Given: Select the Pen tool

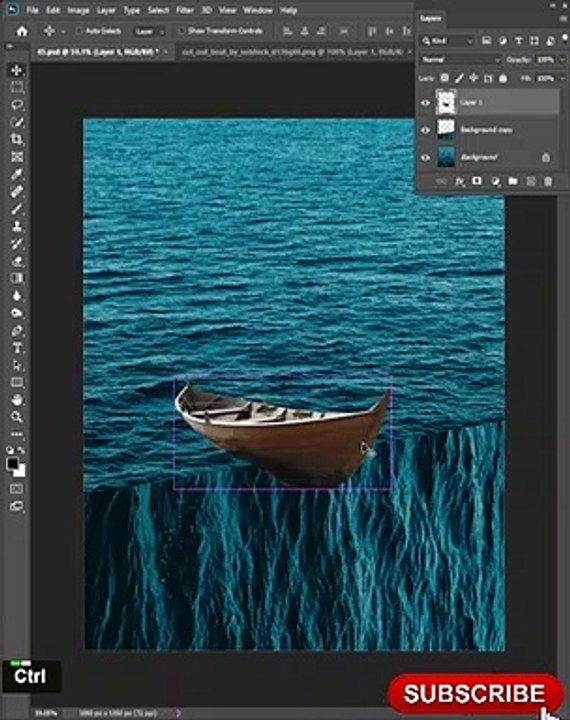Looking at the screenshot, I should click(17, 331).
